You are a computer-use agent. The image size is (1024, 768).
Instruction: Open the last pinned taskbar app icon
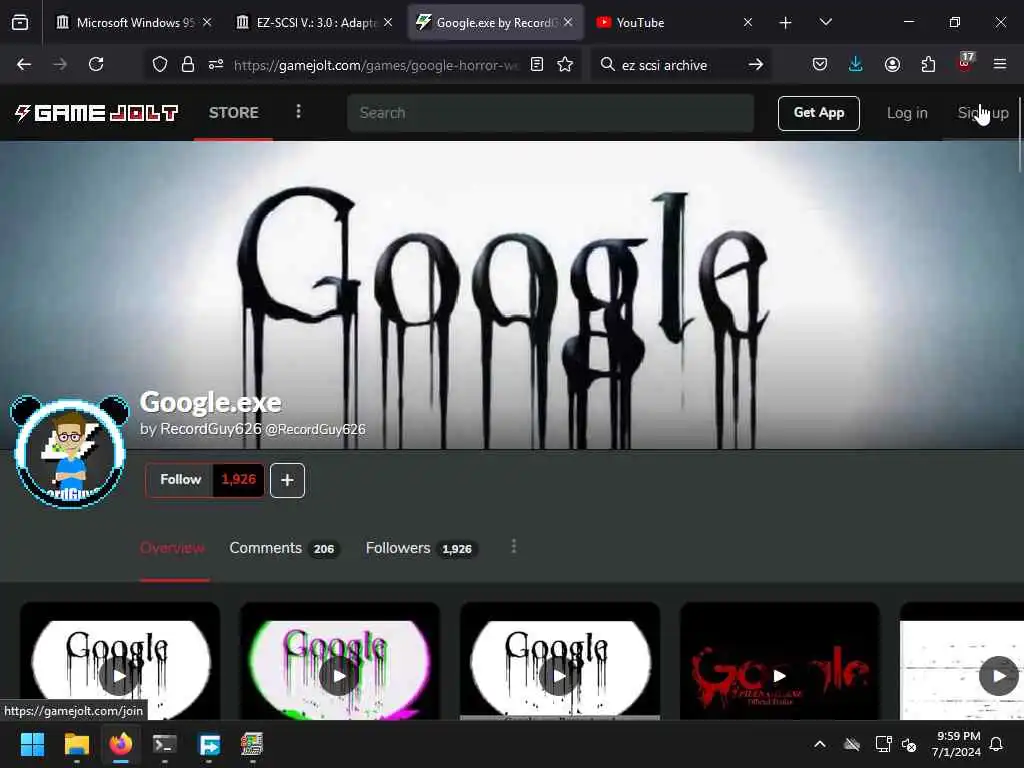tap(252, 744)
